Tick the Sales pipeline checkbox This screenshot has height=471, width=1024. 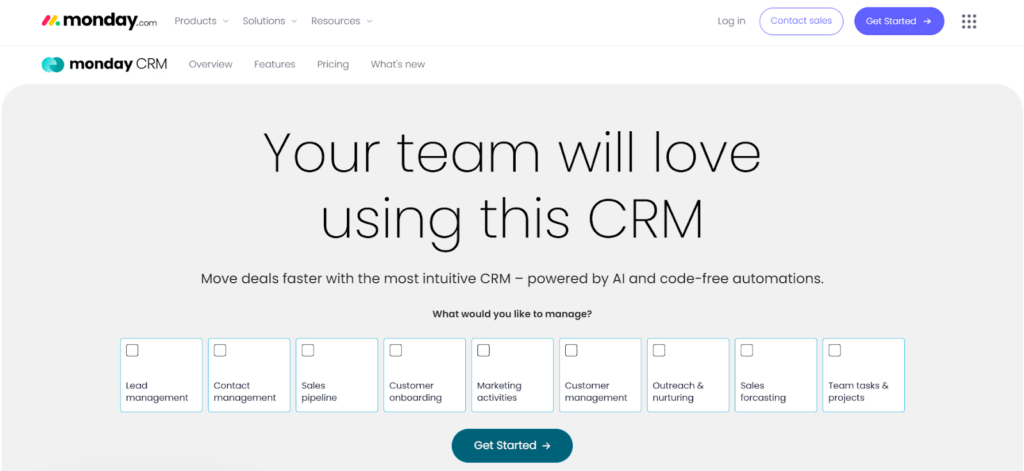(x=308, y=351)
